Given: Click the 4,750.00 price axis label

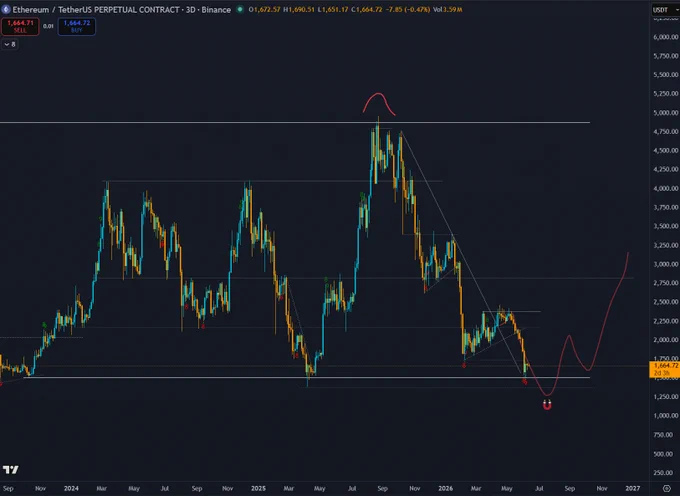Looking at the screenshot, I should 666,132.
